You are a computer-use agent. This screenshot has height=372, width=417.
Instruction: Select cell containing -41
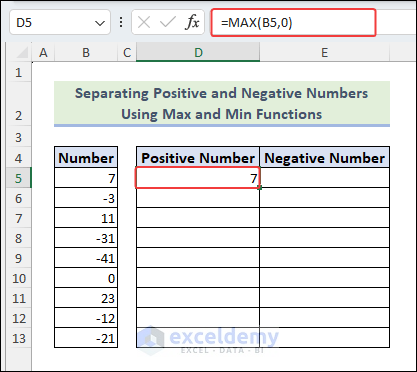point(86,258)
